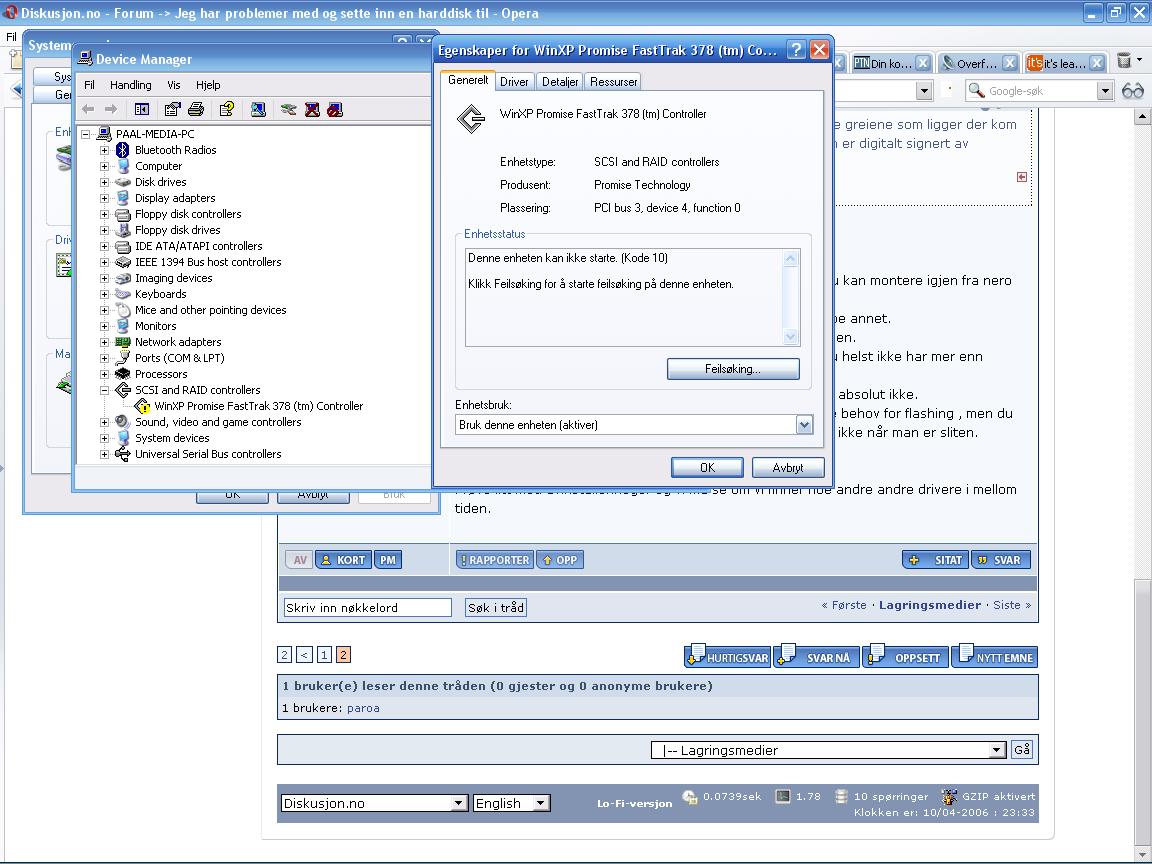Click the Disable device toolbar icon

(335, 109)
